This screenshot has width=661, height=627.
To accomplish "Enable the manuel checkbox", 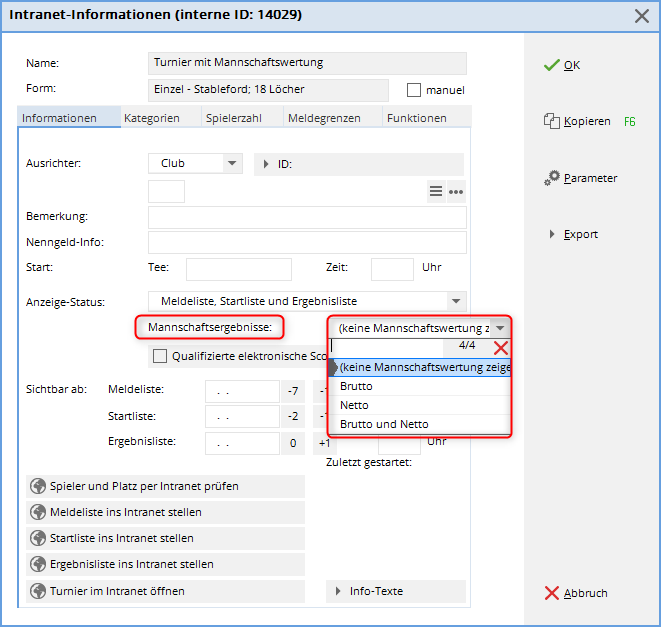I will click(x=414, y=90).
